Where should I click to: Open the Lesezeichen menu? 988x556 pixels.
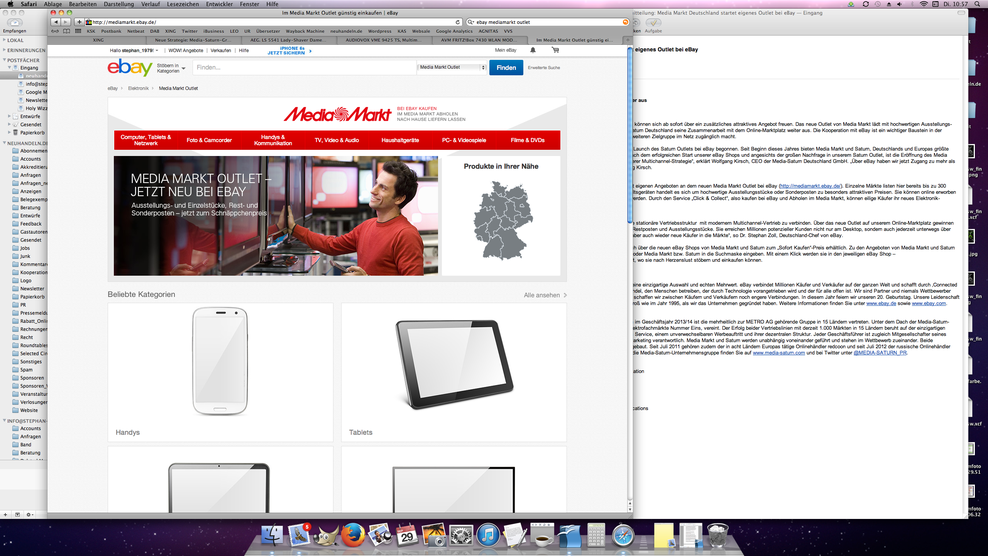[x=183, y=4]
